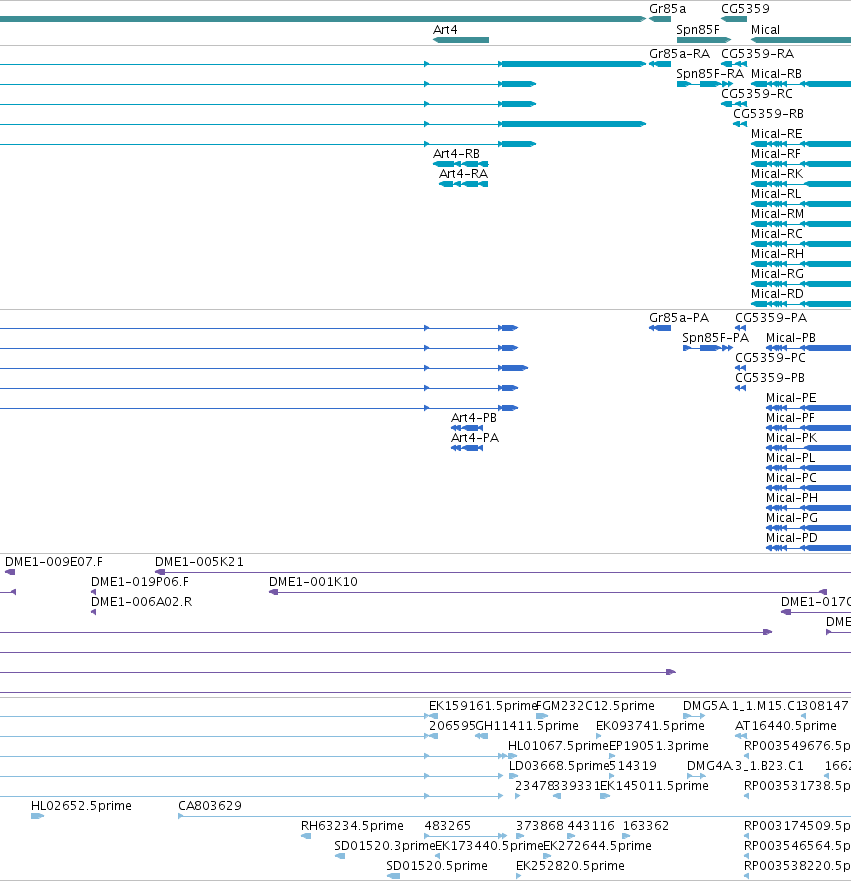The height and width of the screenshot is (881, 851).
Task: Select the Mical-RF transcript
Action: (801, 164)
